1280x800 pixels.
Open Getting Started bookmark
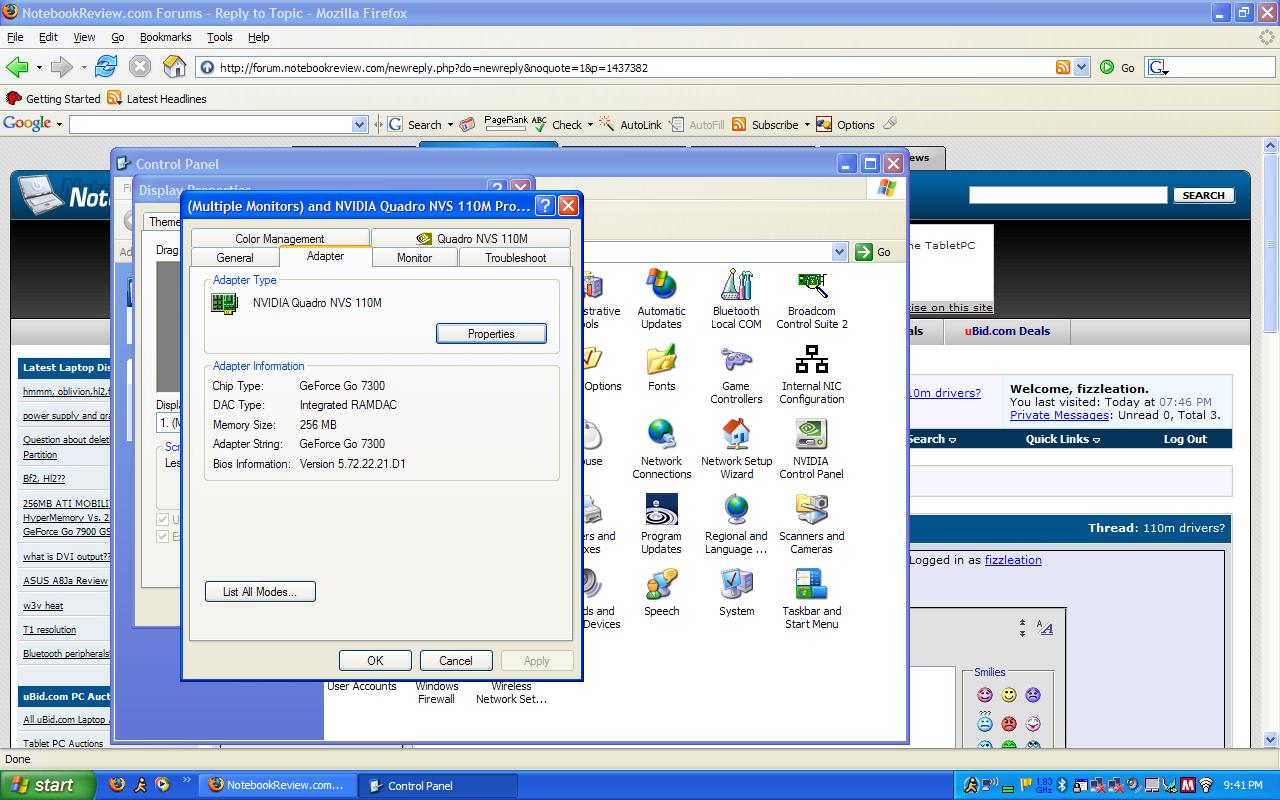(54, 98)
